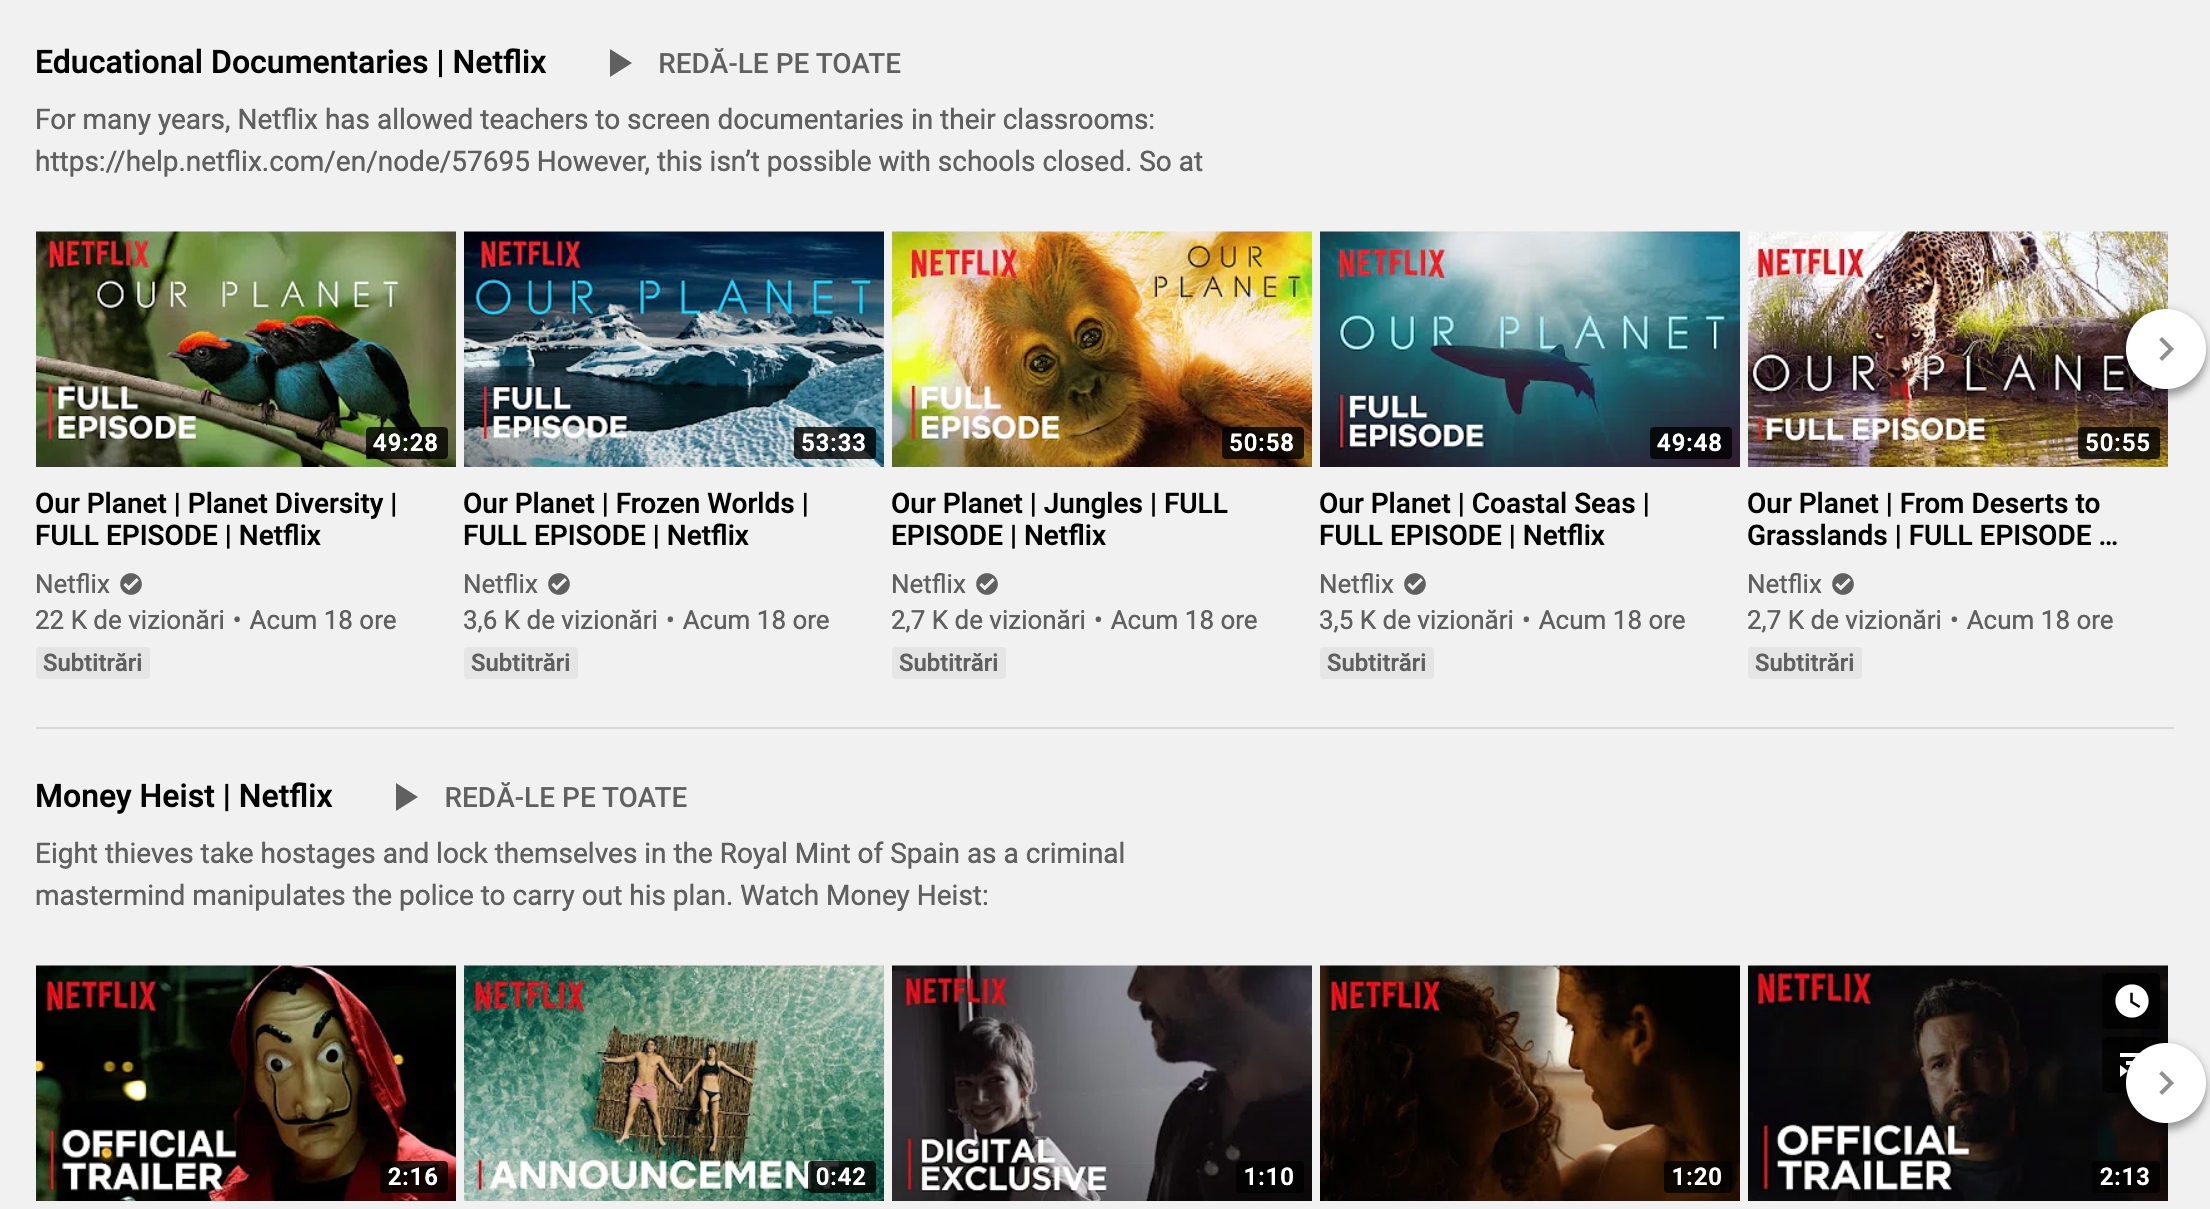Click Subtitrări badge under Frozen Worlds video
The width and height of the screenshot is (2210, 1209).
[x=521, y=663]
